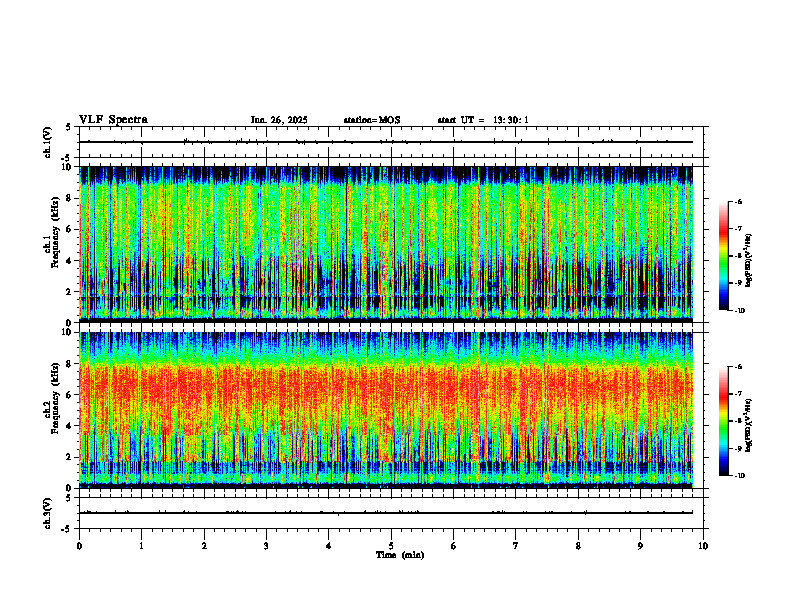Click the "-7" label on ch.1 color bar
This screenshot has height=612, width=792.
pos(739,229)
